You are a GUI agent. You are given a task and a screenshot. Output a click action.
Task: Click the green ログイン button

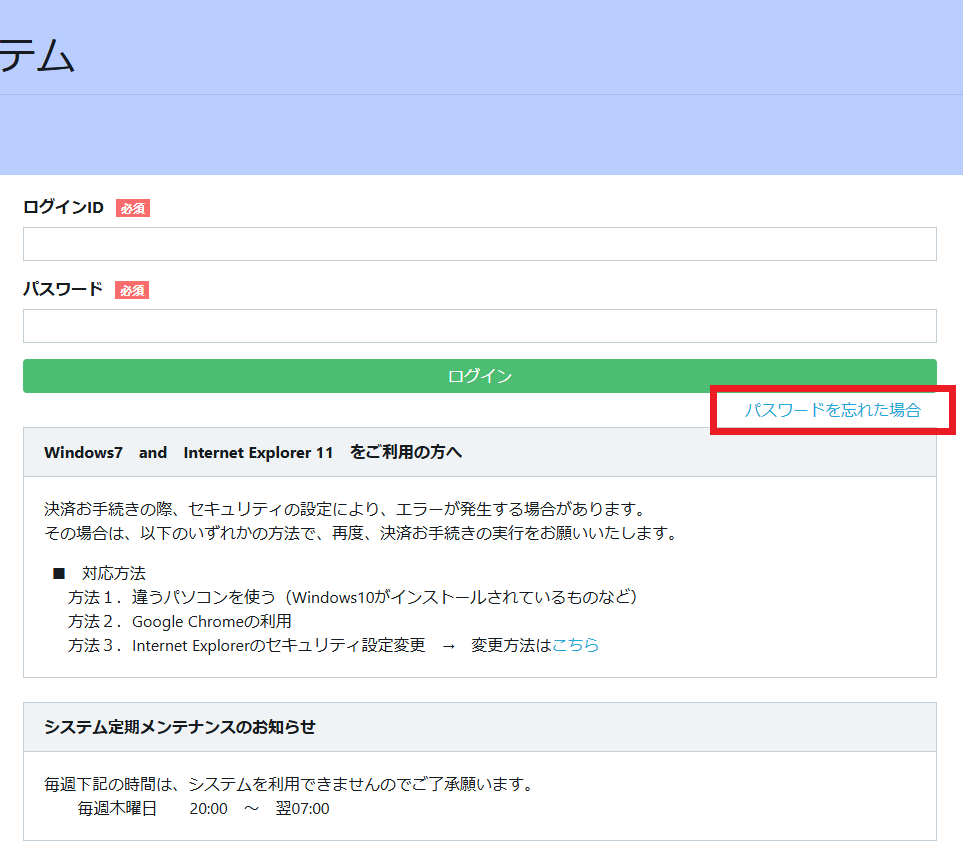480,375
